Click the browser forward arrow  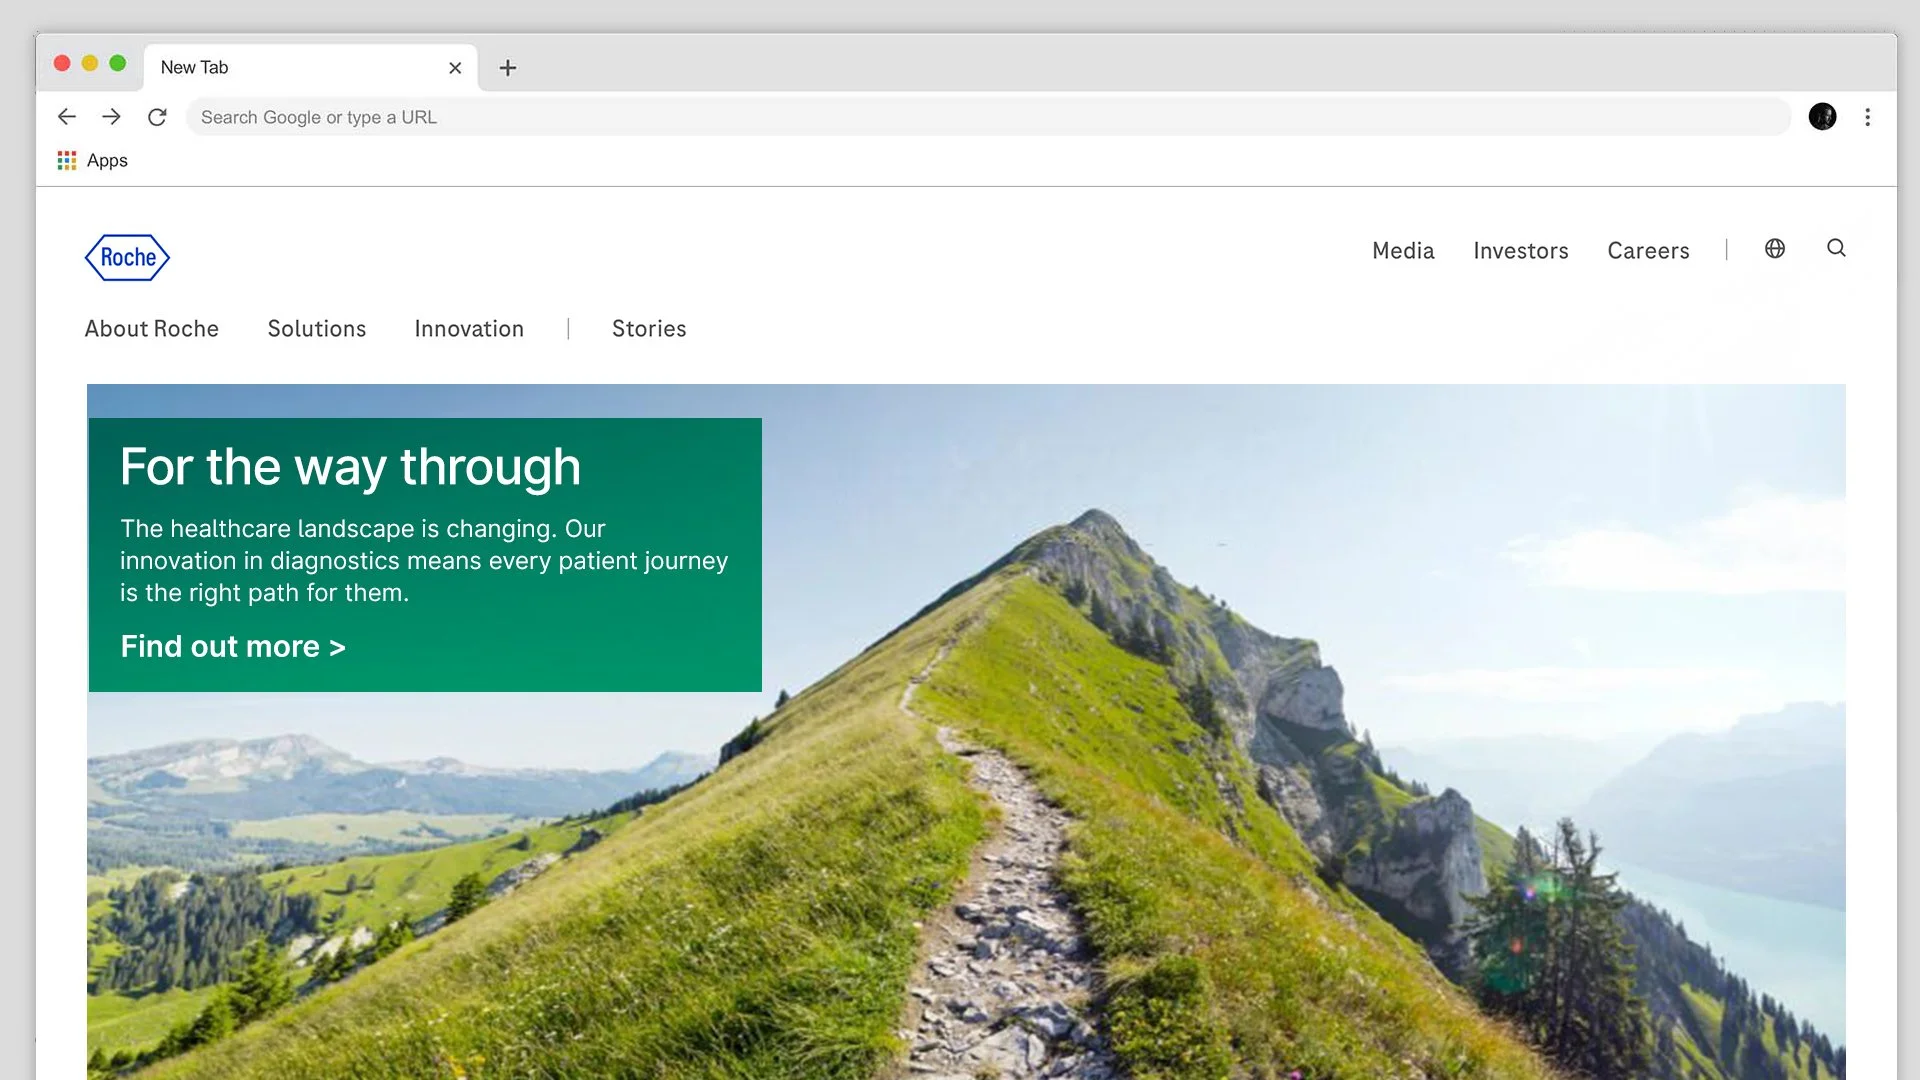pyautogui.click(x=112, y=117)
